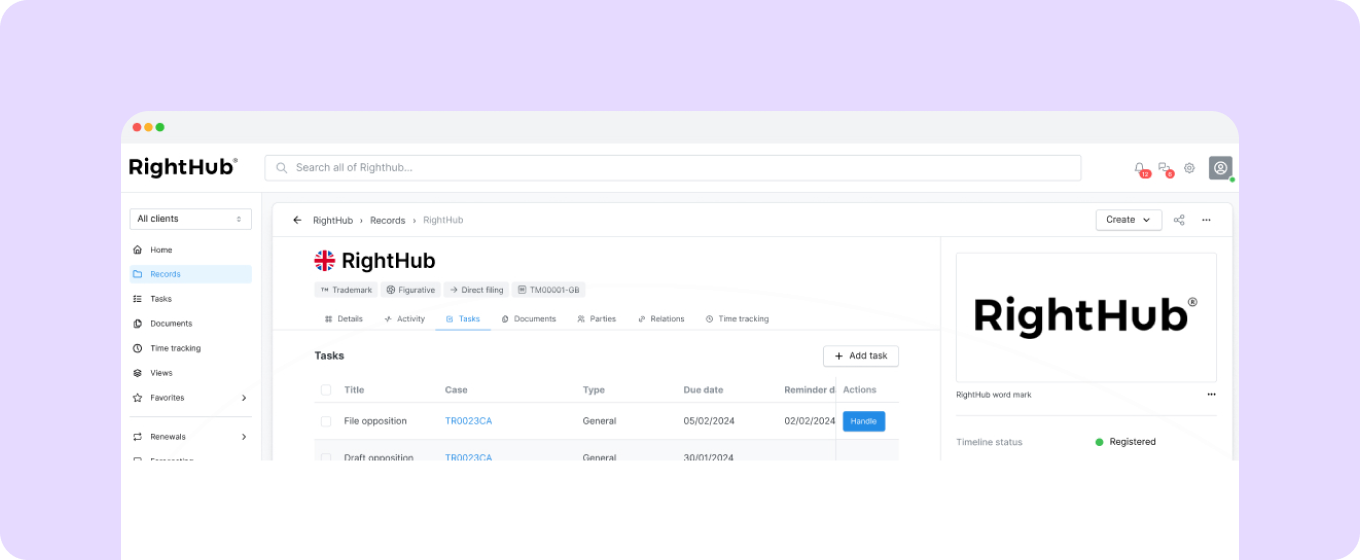Click the Favorites star icon in sidebar

[x=137, y=398]
